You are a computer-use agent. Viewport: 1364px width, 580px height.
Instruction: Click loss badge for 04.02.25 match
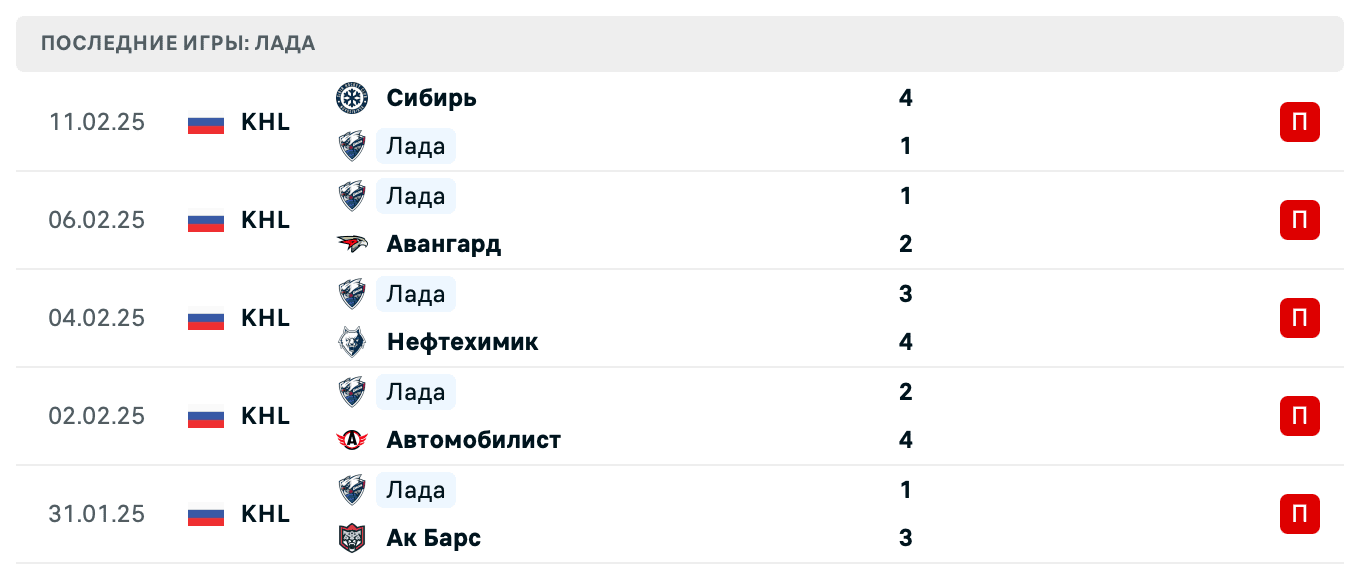point(1299,318)
